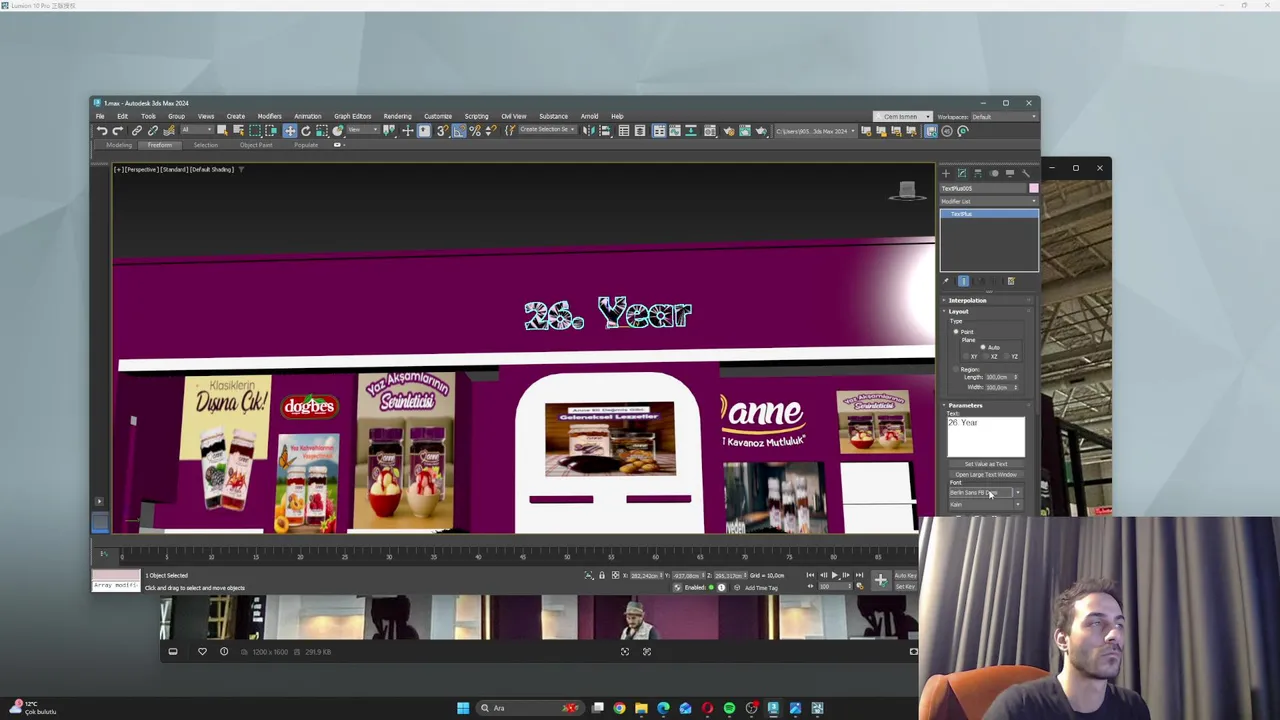Click Set Value as Text button
Screen dimensions: 1280x720
click(986, 464)
